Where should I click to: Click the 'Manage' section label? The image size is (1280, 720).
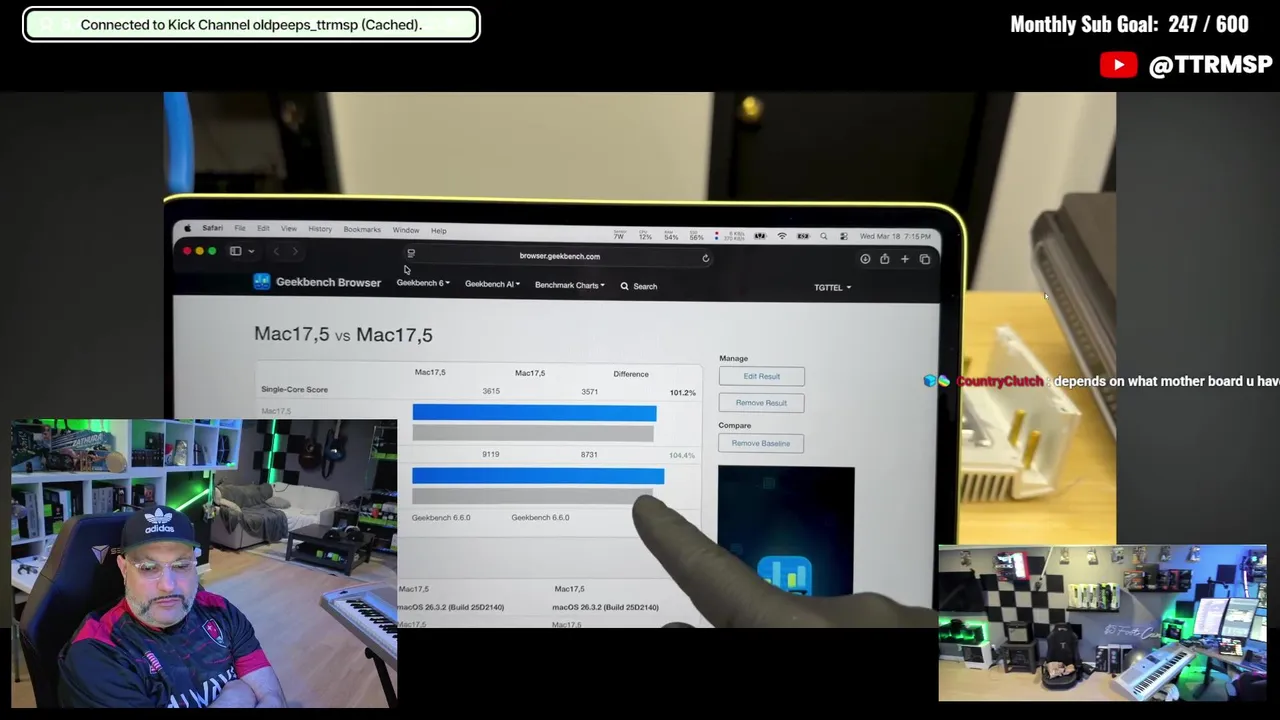[x=733, y=358]
